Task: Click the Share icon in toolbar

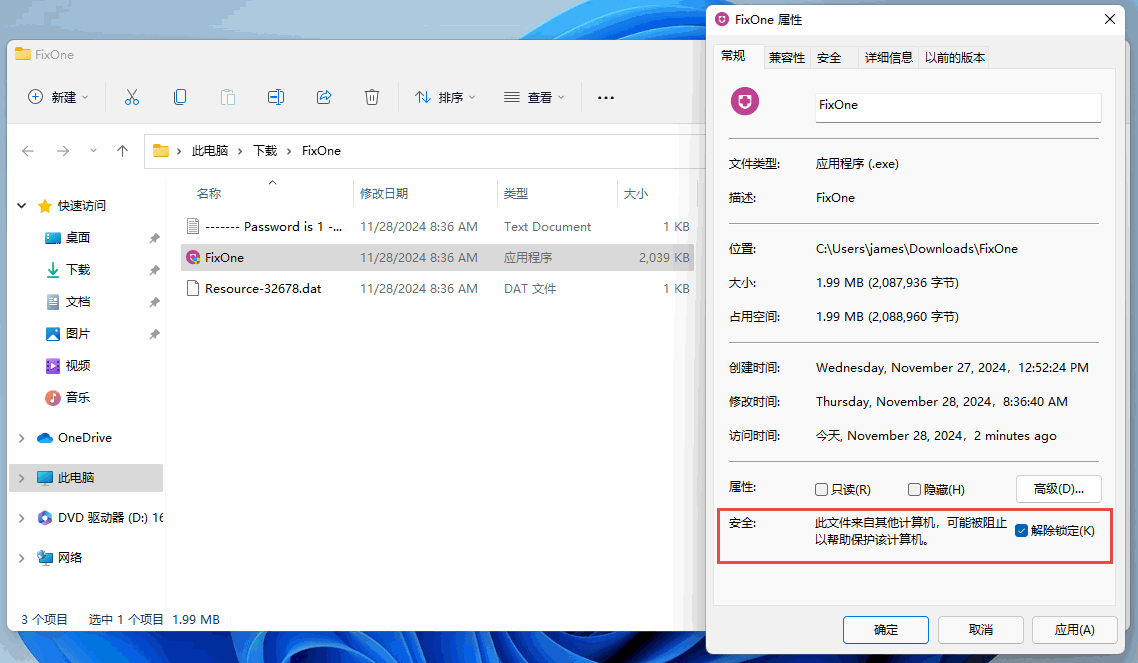Action: coord(324,97)
